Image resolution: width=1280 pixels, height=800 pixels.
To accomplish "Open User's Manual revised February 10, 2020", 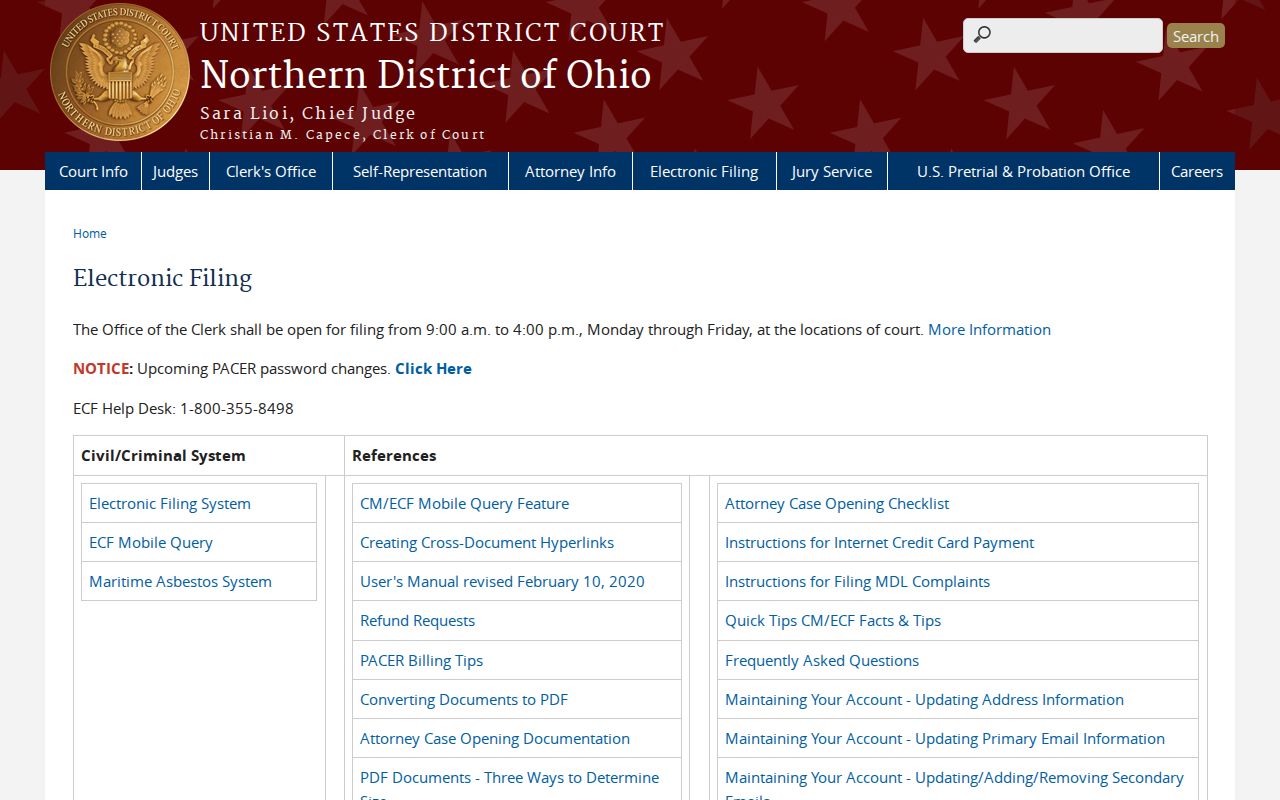I will pyautogui.click(x=502, y=581).
